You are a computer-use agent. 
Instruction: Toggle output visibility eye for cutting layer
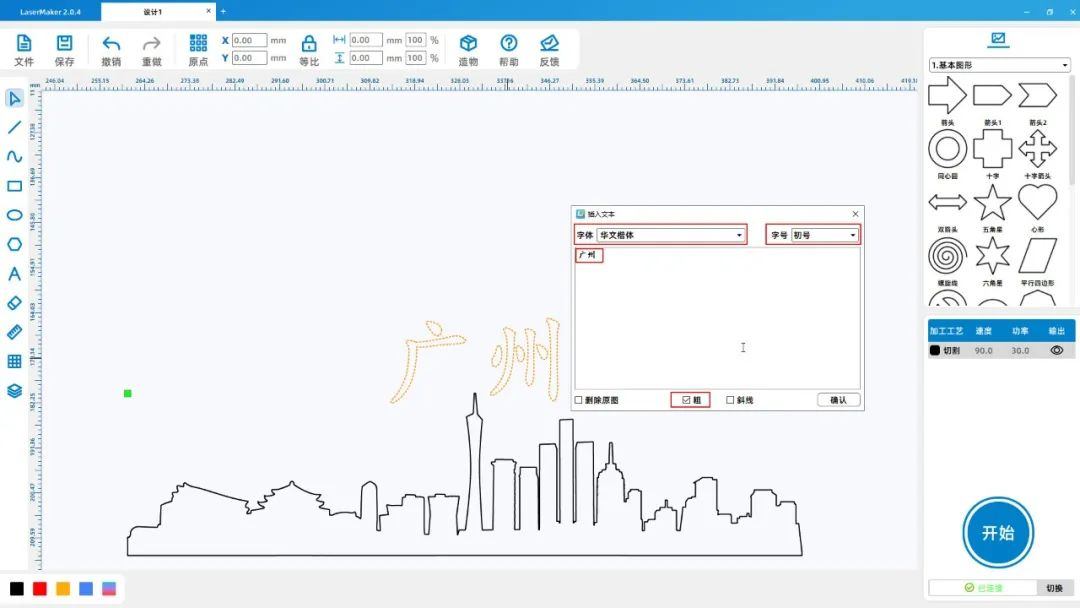1056,350
